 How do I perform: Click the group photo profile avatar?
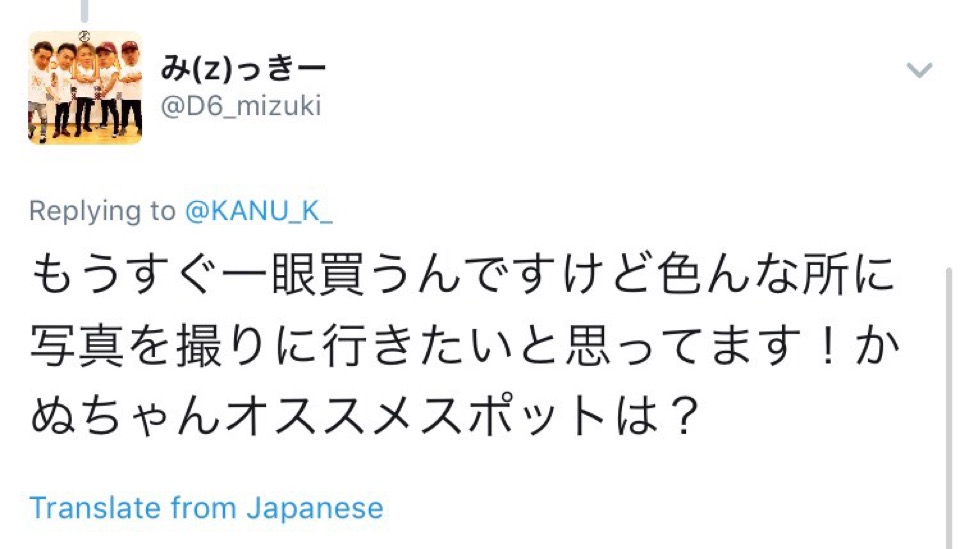85,87
